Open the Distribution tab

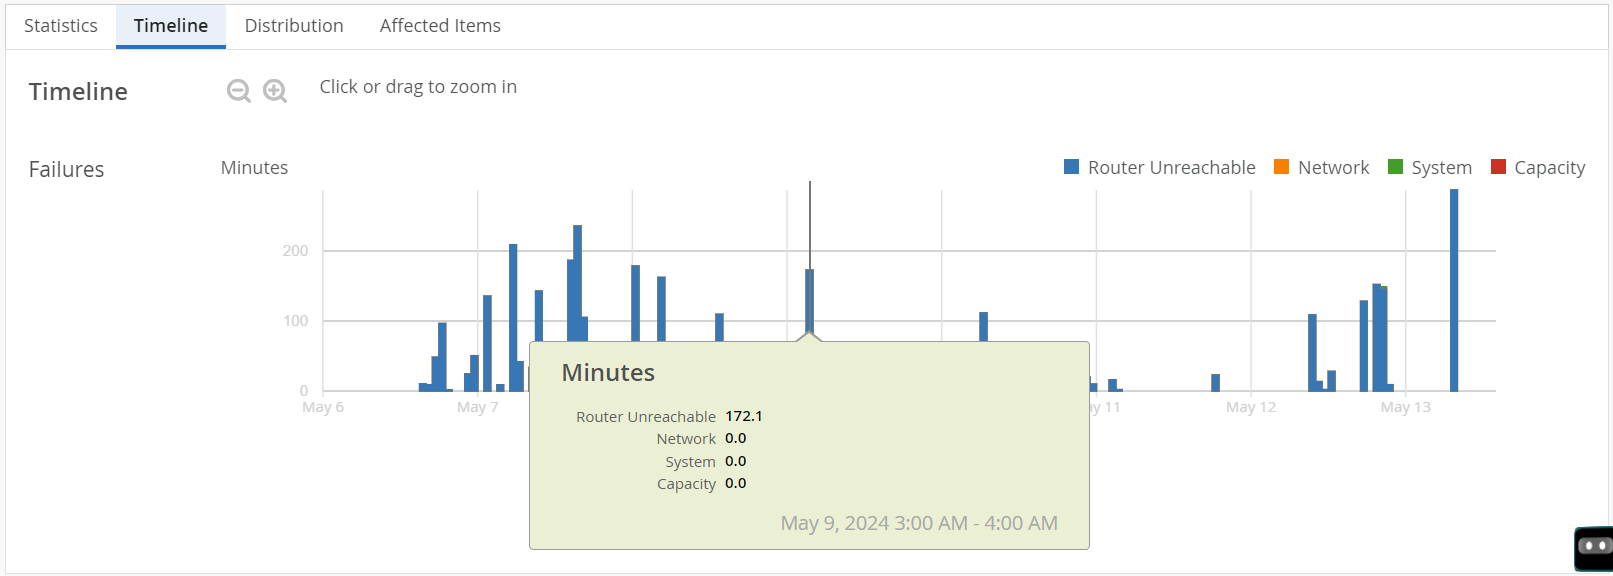(x=294, y=26)
